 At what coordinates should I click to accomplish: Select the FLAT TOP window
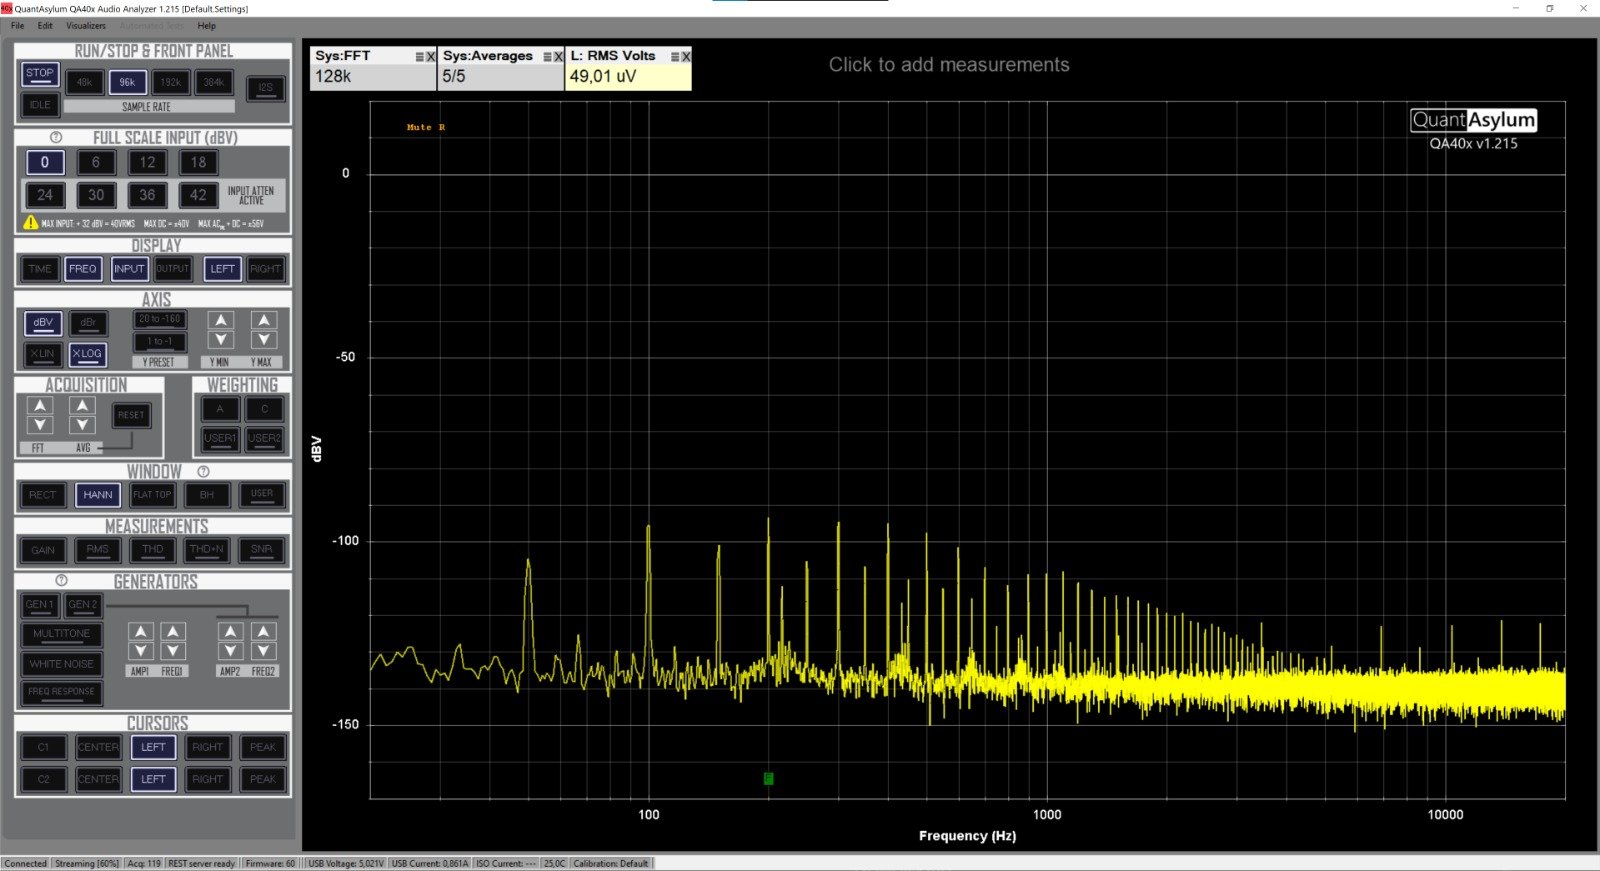152,495
